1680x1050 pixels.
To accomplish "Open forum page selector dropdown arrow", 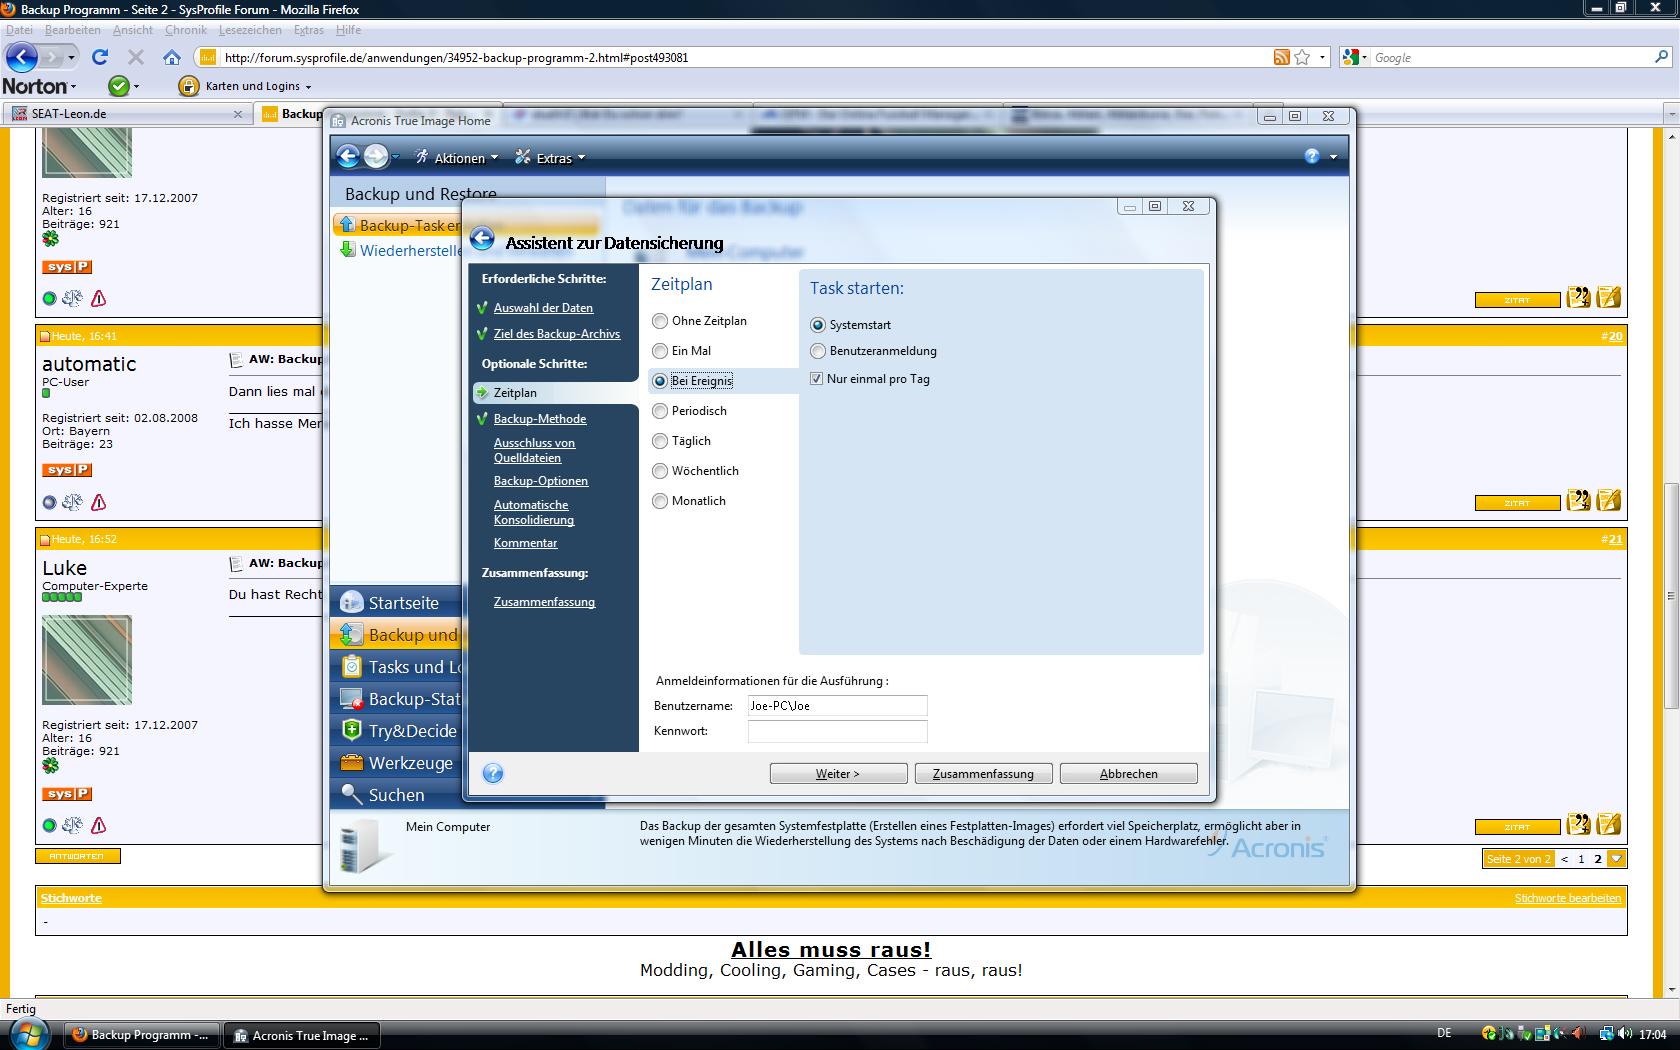I will (1616, 858).
